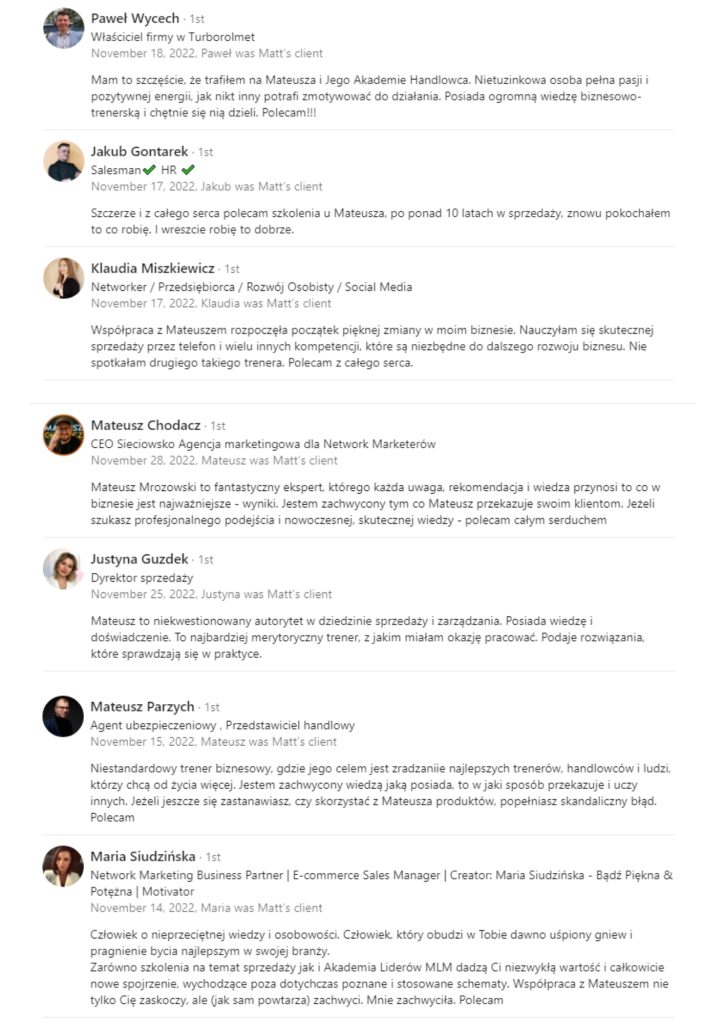This screenshot has height=1024, width=724.
Task: Click the Mateusz Chodacz name link
Action: 145,425
